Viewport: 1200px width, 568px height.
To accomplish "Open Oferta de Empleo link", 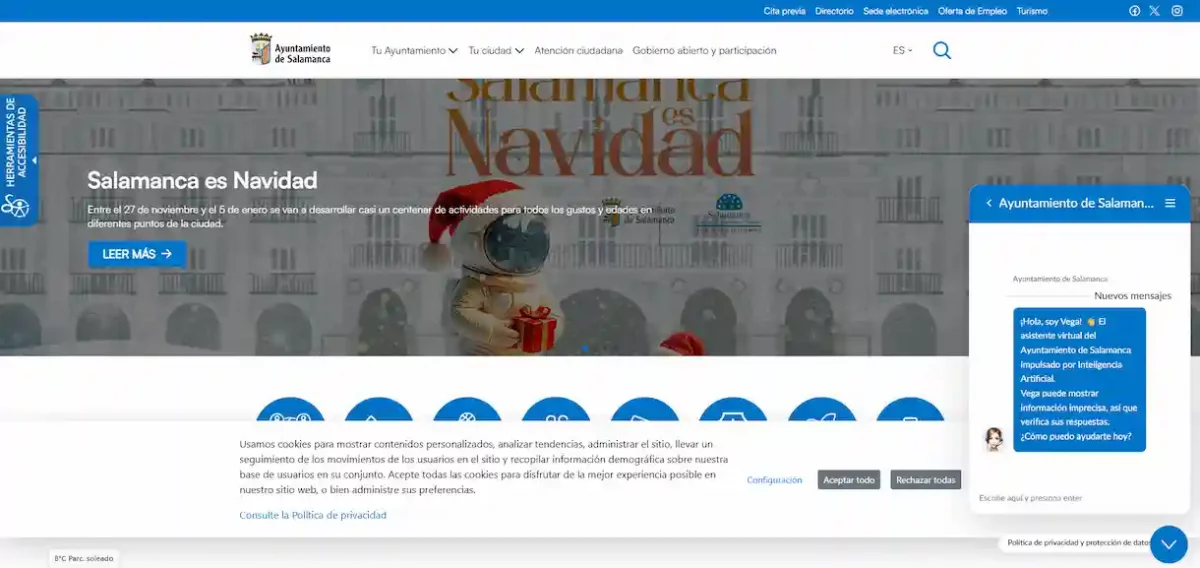I will click(x=972, y=11).
